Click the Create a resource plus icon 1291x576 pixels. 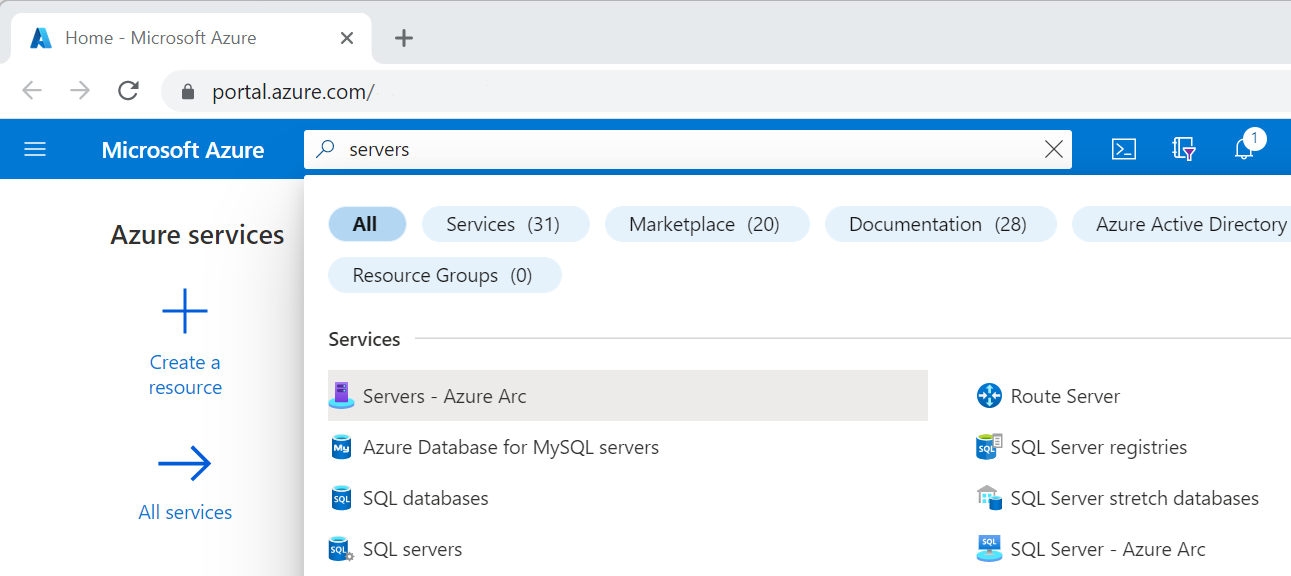185,311
